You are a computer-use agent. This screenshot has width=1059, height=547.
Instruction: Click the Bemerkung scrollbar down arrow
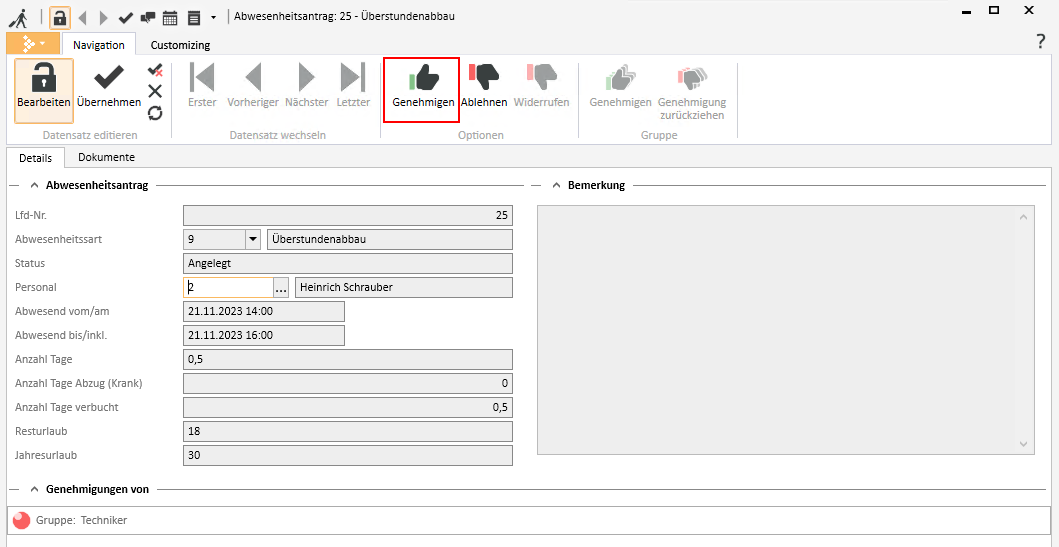coord(1023,444)
